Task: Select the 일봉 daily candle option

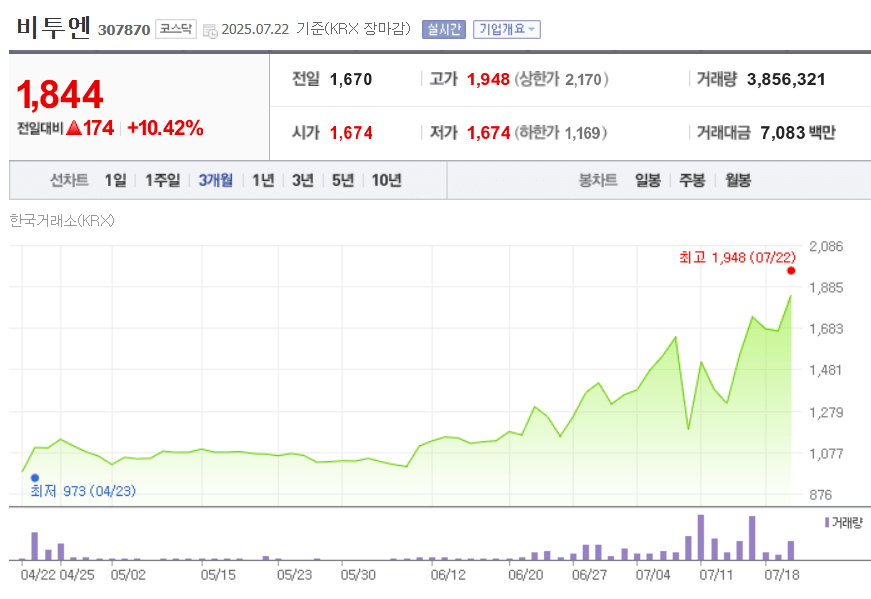Action: click(645, 180)
